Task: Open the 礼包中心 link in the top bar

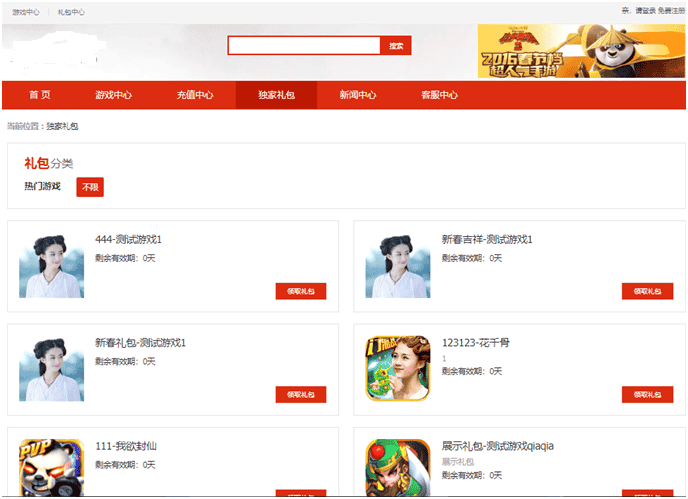Action: click(x=71, y=12)
